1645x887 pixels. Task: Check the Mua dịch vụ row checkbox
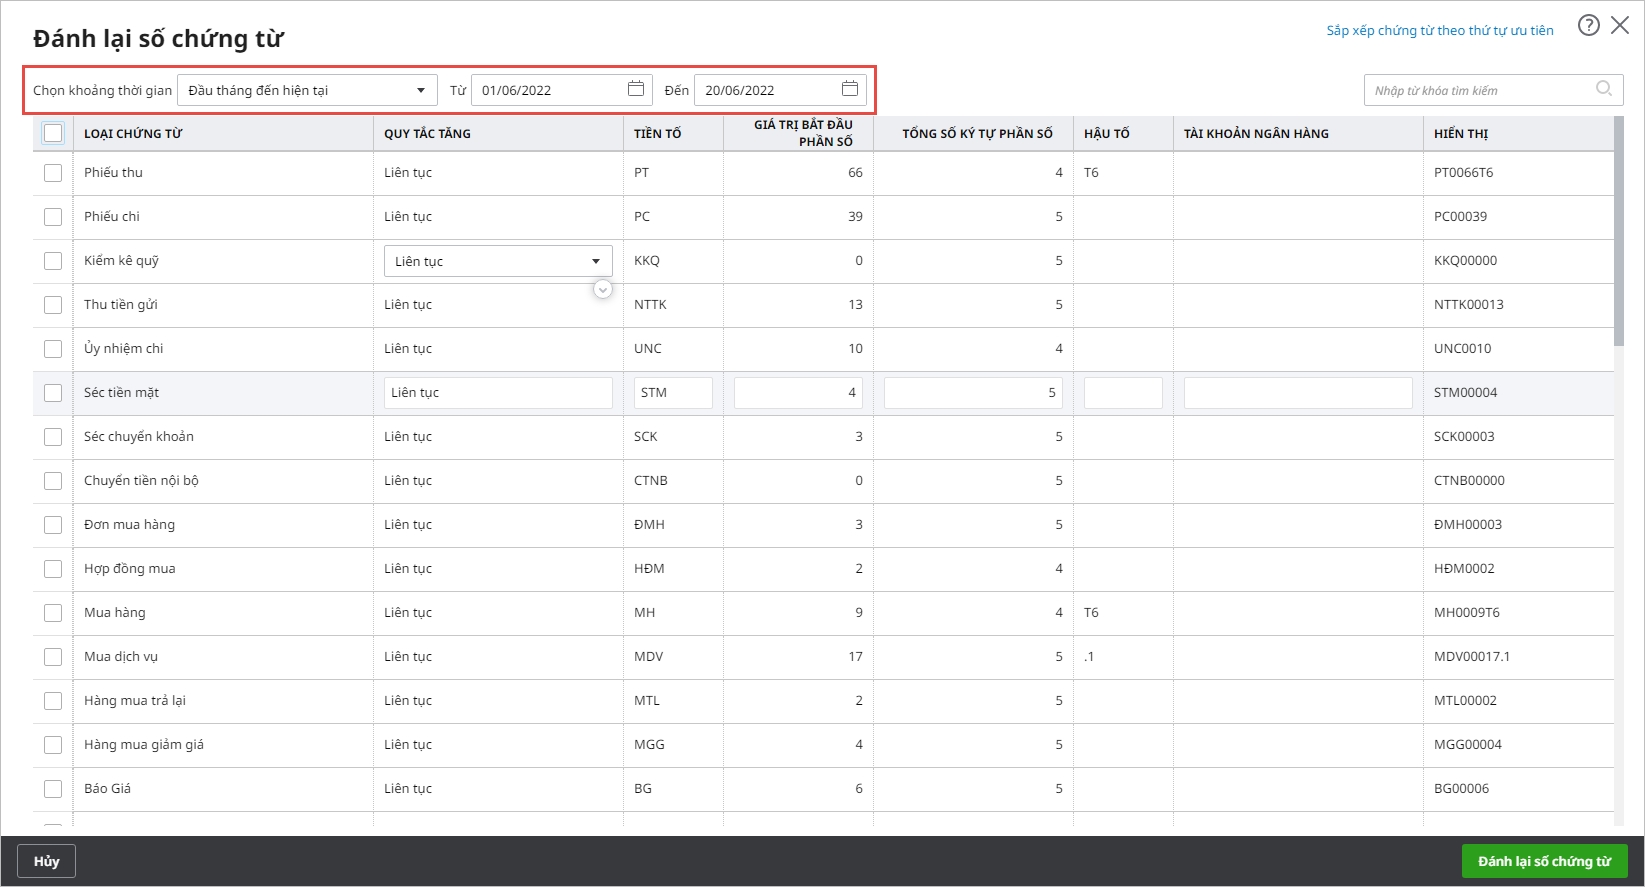coord(53,657)
